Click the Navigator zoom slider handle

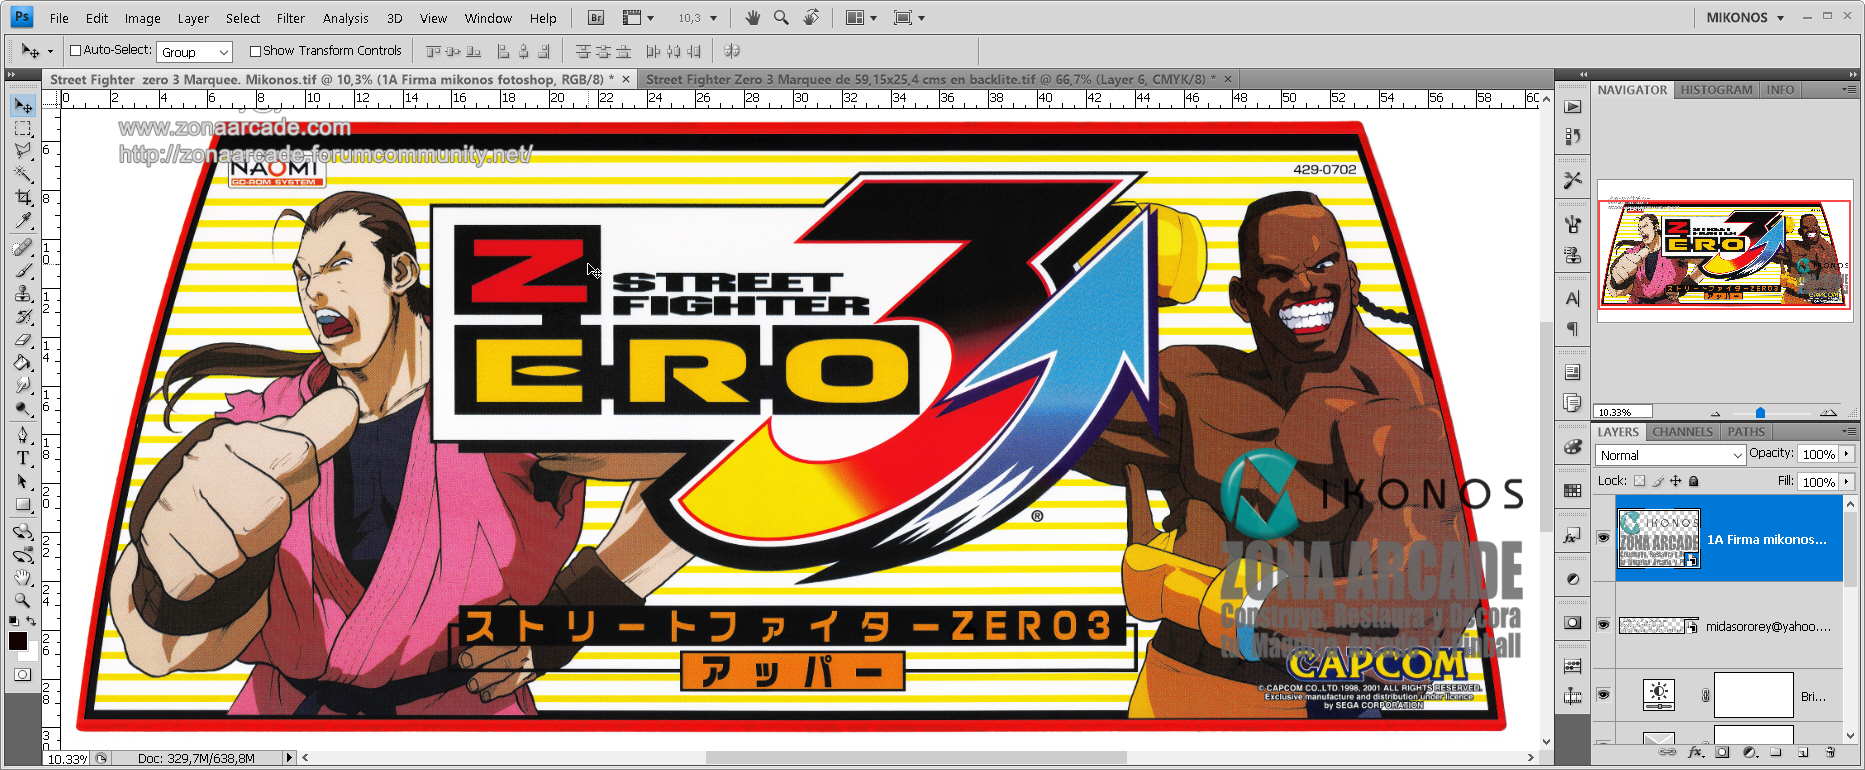(x=1760, y=412)
